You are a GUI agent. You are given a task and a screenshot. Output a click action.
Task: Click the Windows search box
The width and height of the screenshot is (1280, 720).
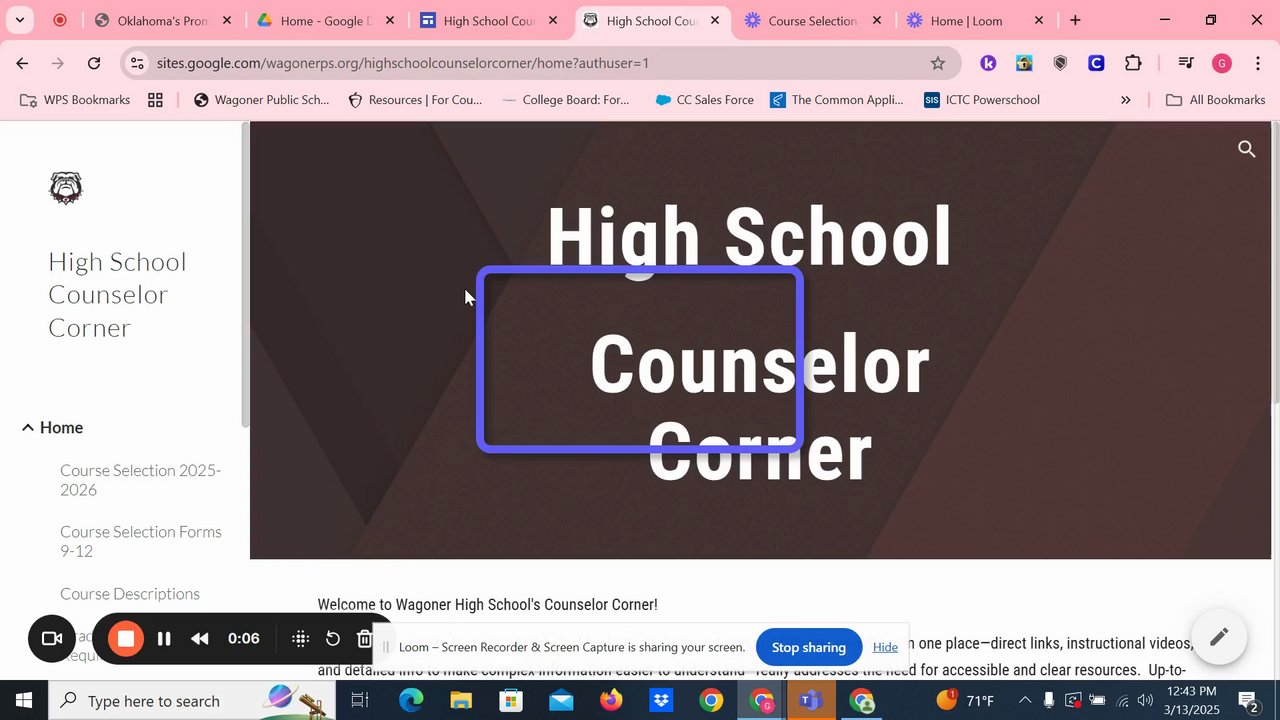tap(192, 700)
